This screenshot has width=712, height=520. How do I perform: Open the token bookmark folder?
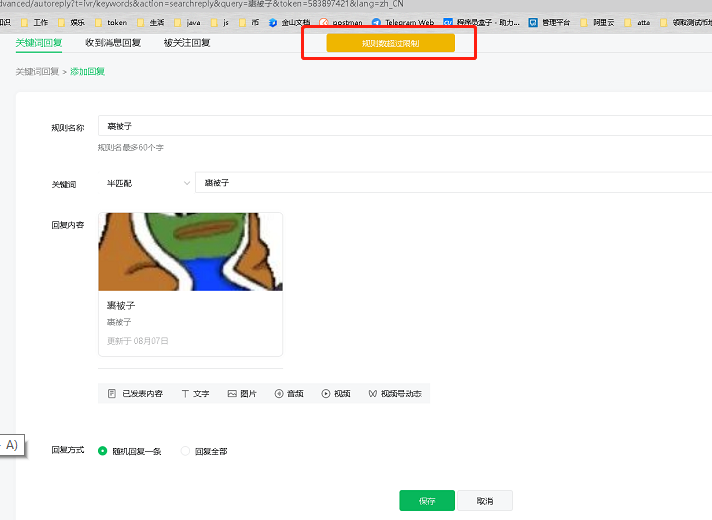pyautogui.click(x=111, y=23)
